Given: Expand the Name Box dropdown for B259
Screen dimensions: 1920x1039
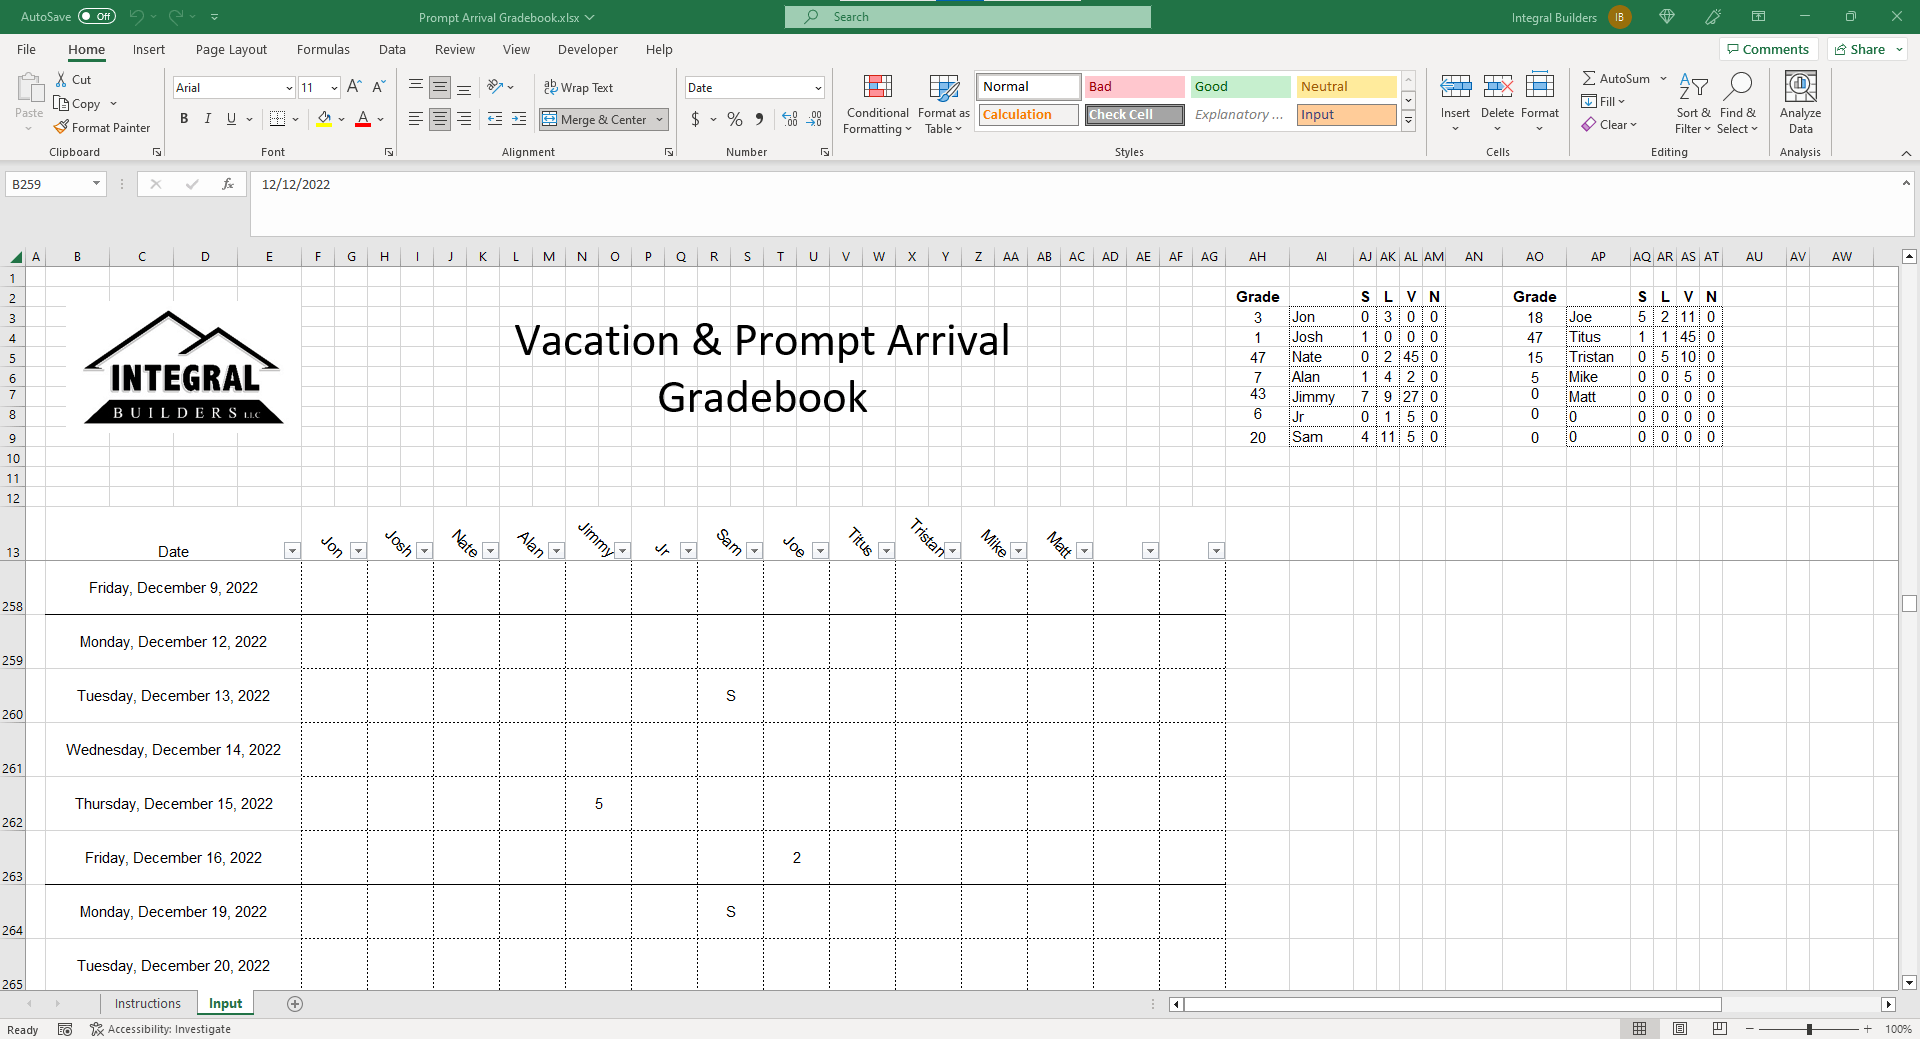Looking at the screenshot, I should pos(96,184).
